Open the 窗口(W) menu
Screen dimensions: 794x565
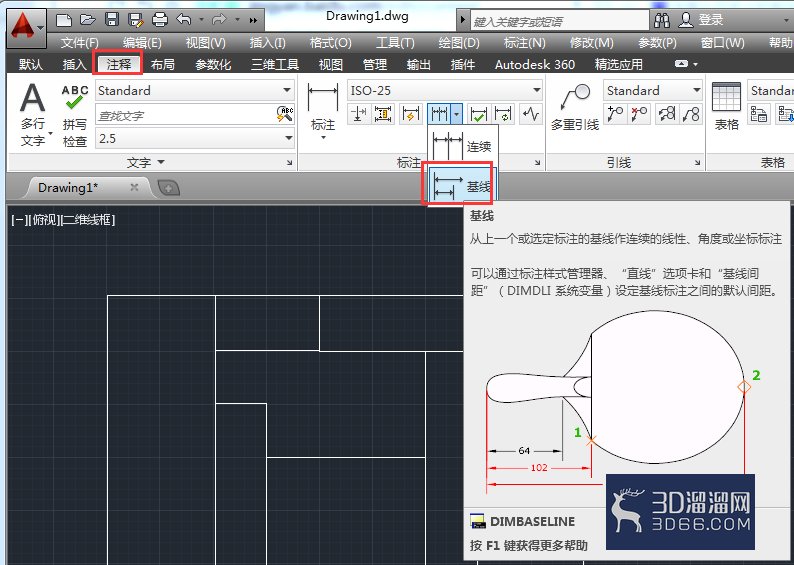click(723, 43)
